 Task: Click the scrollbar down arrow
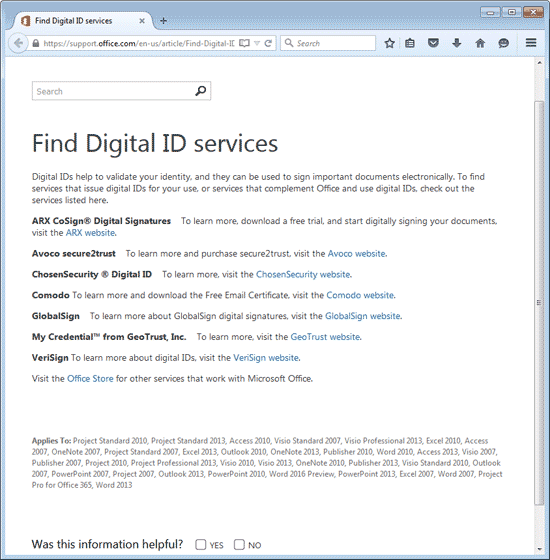click(539, 550)
